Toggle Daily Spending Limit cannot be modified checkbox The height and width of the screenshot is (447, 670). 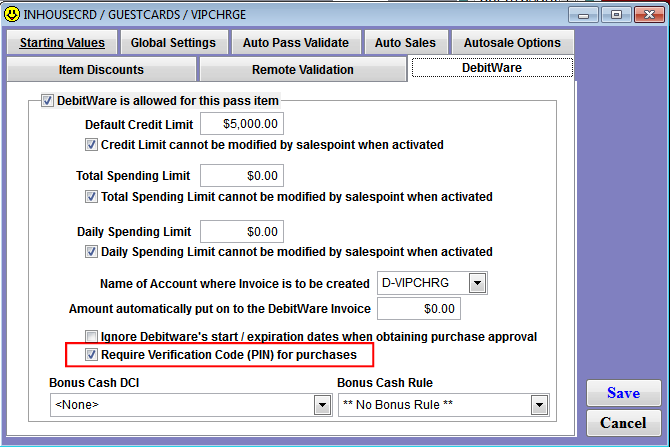click(x=91, y=252)
